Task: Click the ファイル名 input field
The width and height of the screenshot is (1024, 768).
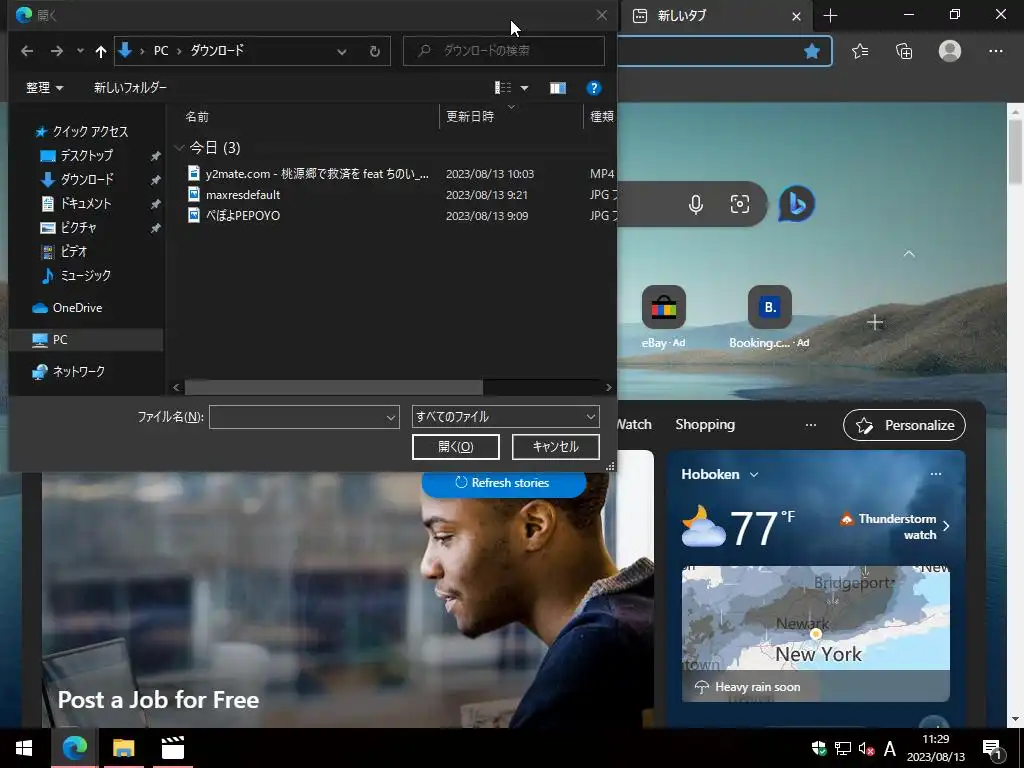Action: (297, 417)
